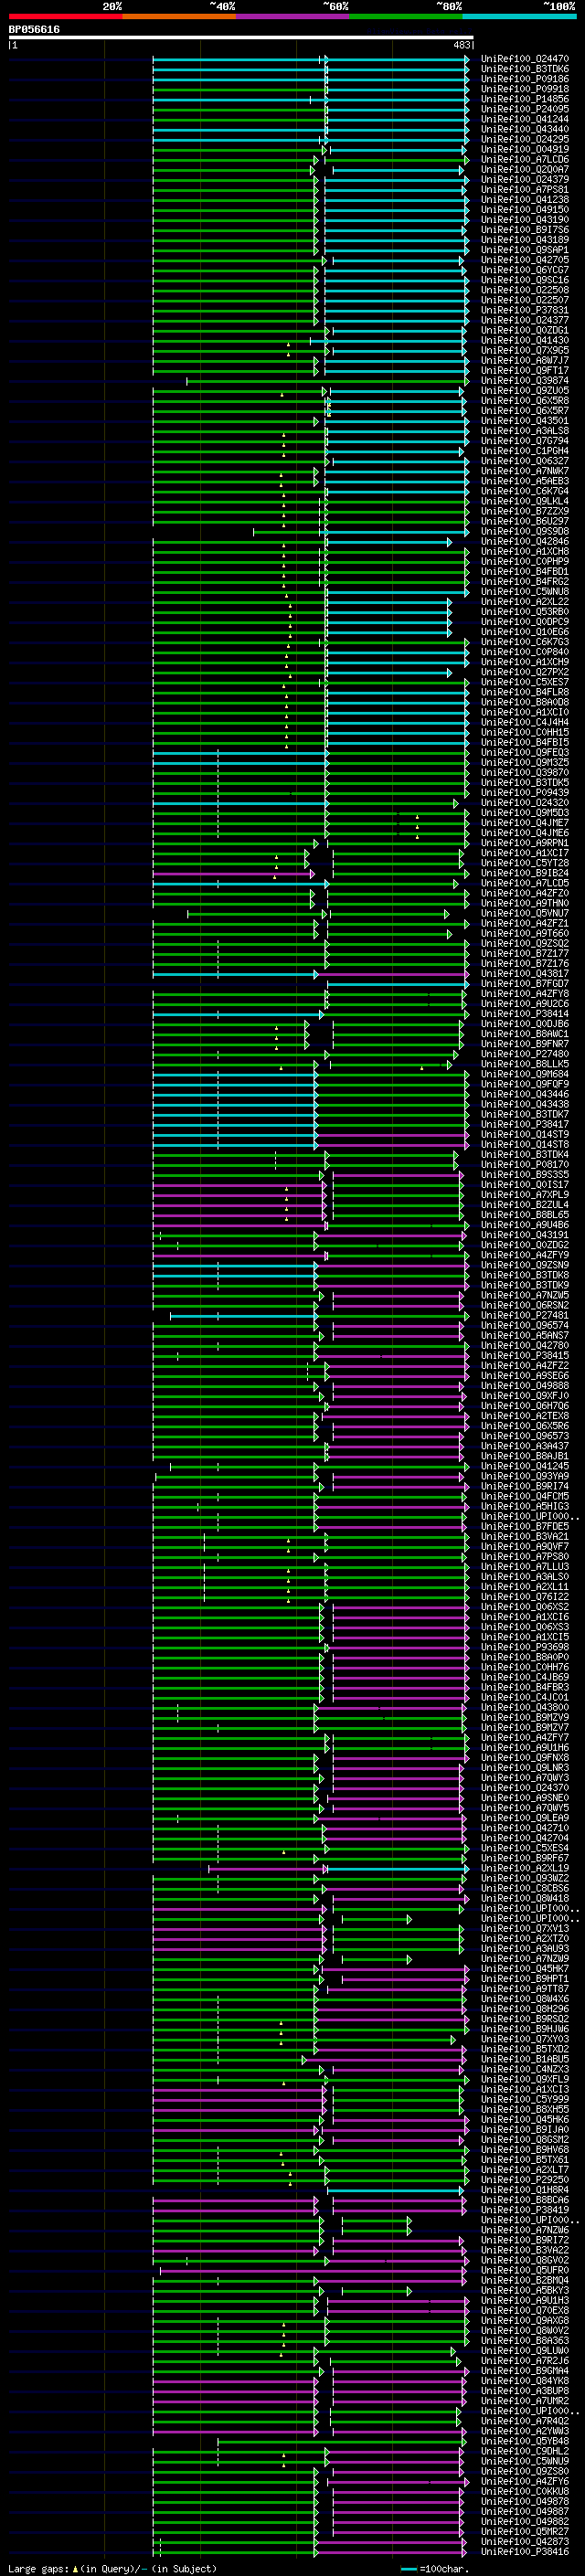The image size is (585, 2576).
Task: Open hit UniRef100_P09186
Action: coord(525,79)
